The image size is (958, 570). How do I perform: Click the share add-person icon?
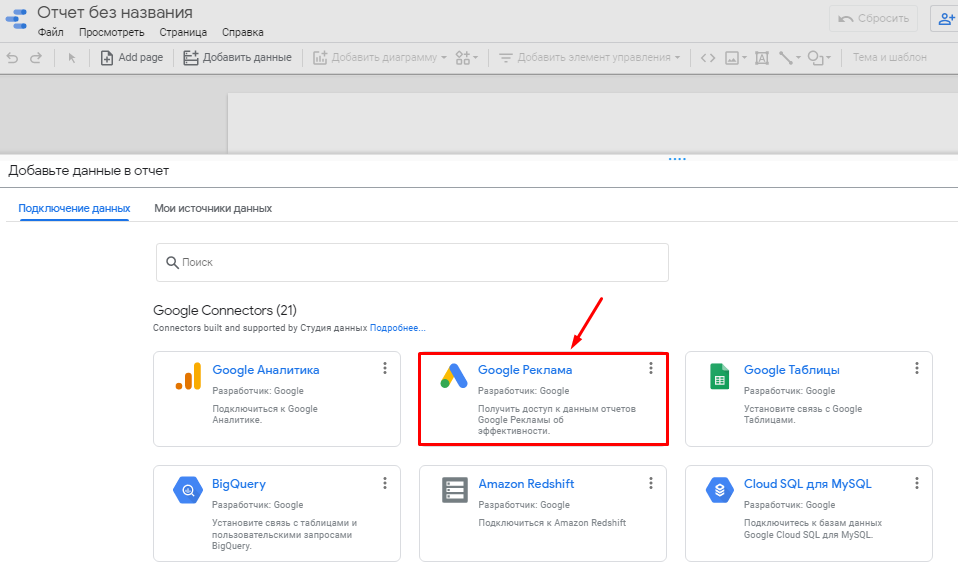(x=945, y=18)
